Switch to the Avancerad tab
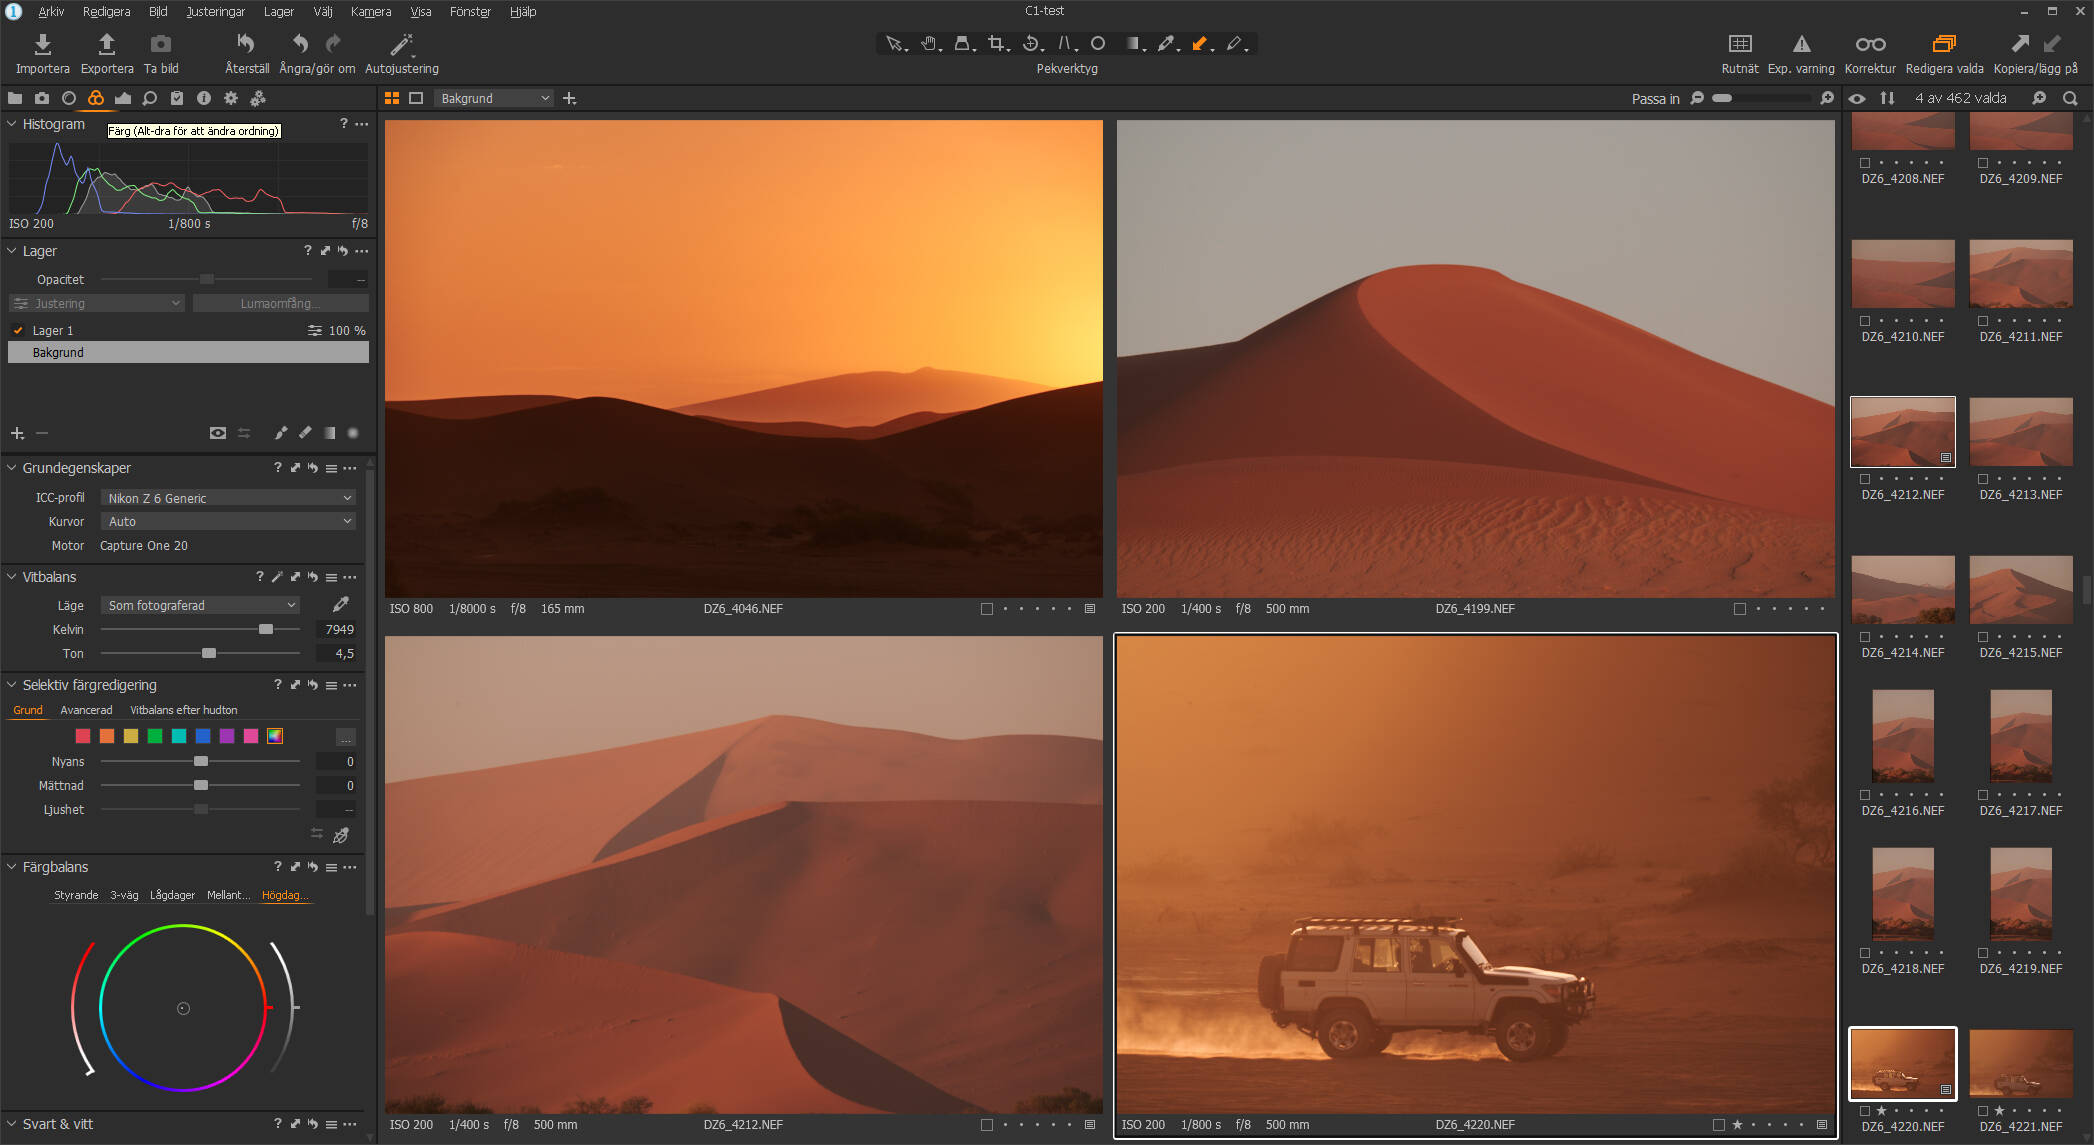2094x1145 pixels. 86,710
